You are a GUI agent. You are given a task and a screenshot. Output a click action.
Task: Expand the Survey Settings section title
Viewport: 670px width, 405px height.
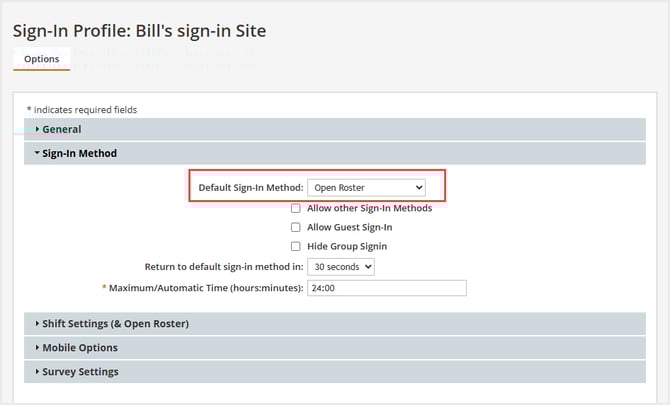(x=80, y=372)
